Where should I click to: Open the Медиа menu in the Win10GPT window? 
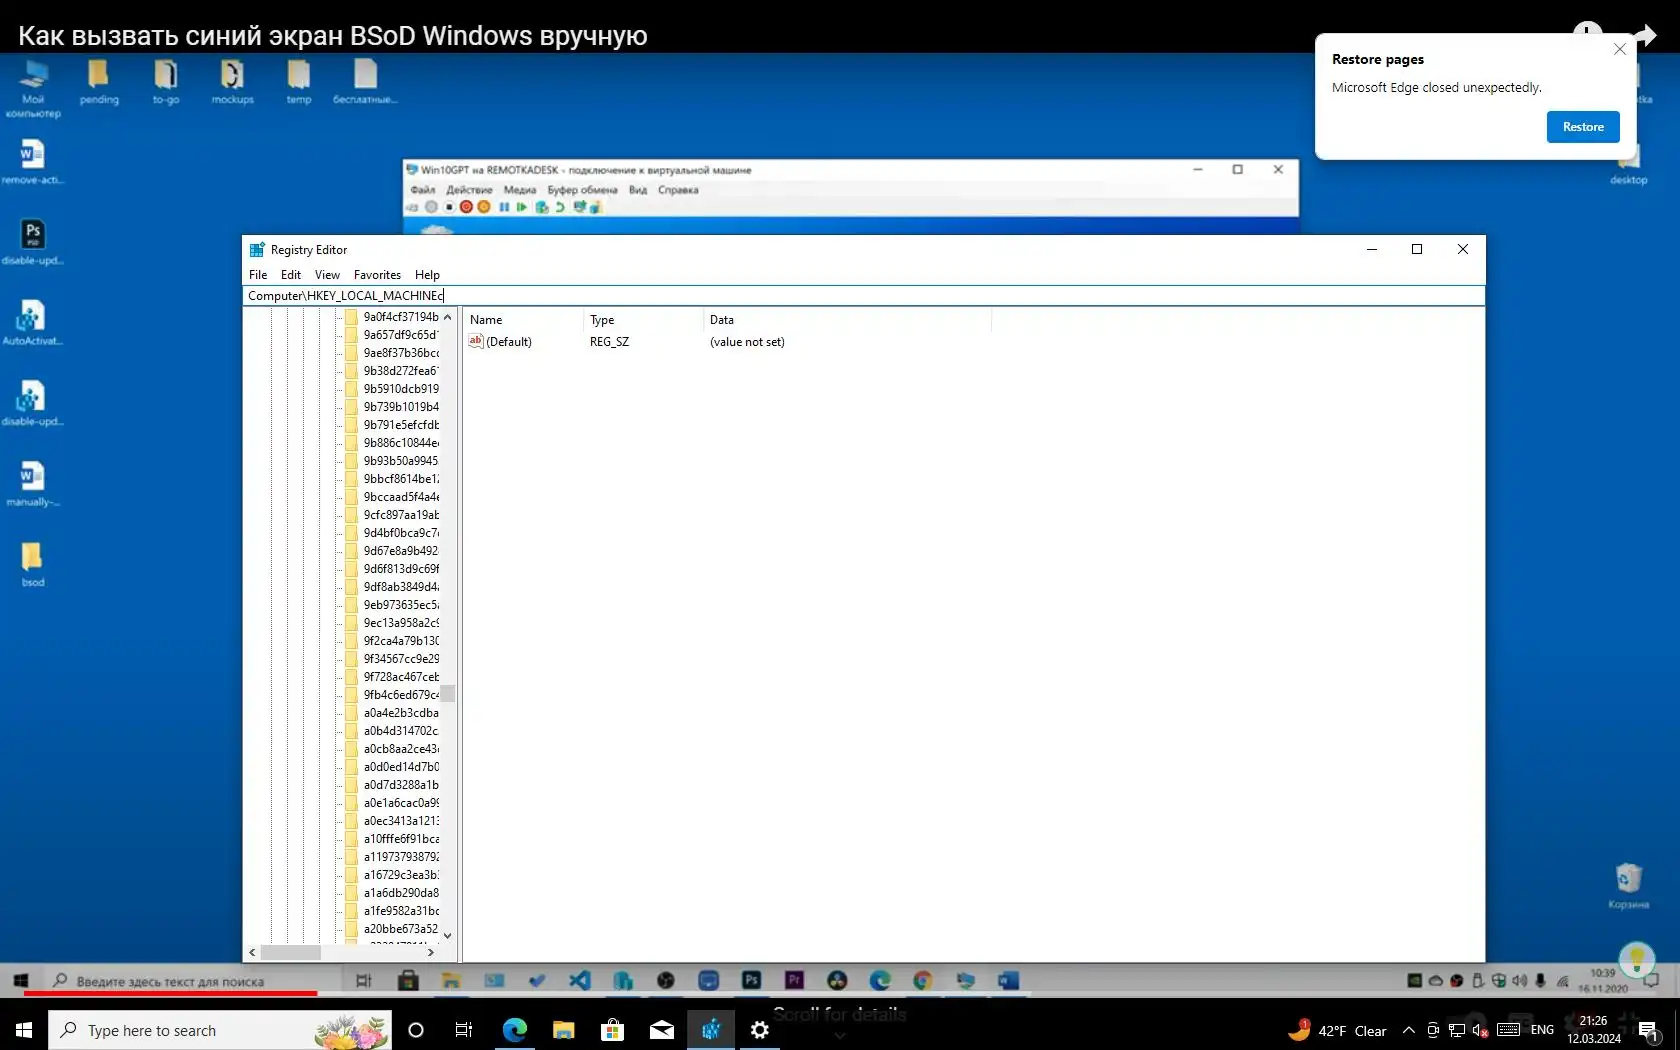pyautogui.click(x=520, y=190)
